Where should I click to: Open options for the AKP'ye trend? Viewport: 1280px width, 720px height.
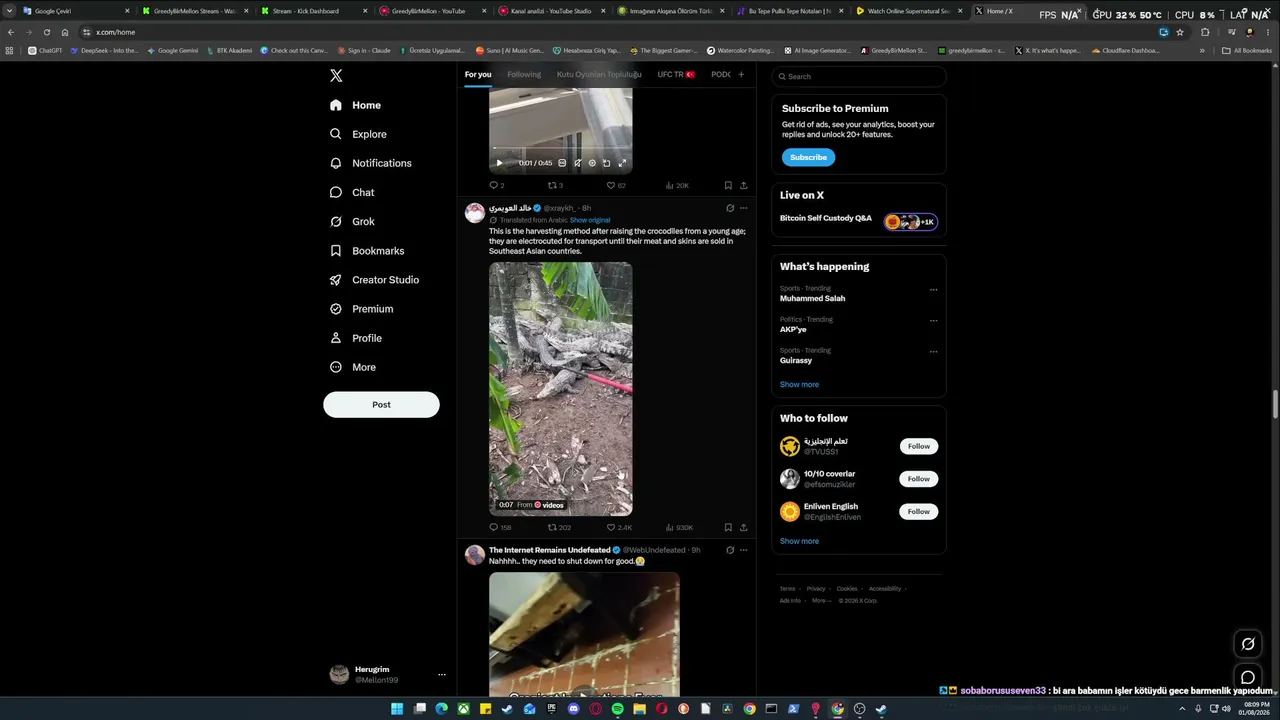tap(933, 321)
